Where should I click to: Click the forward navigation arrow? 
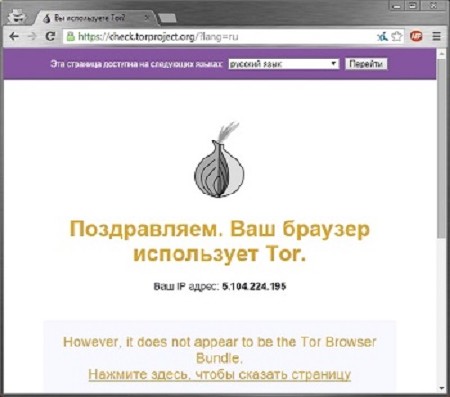click(32, 36)
